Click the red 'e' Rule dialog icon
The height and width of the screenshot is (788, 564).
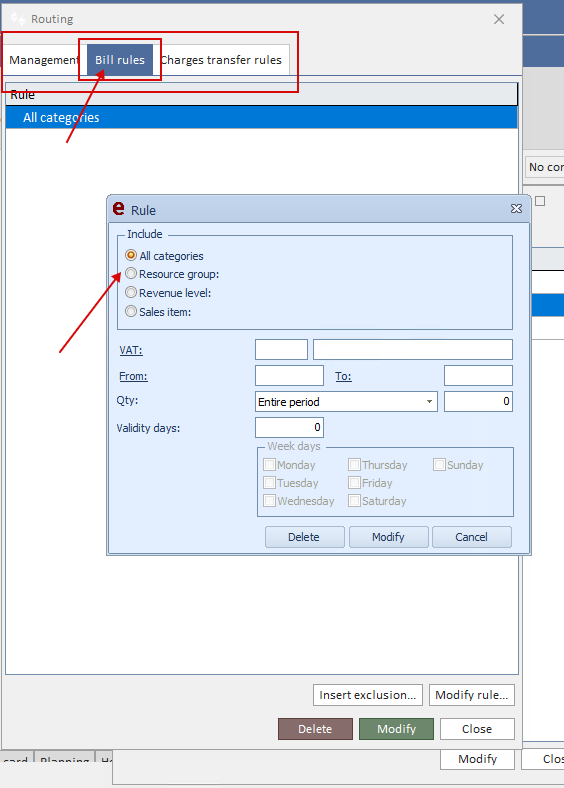point(119,209)
